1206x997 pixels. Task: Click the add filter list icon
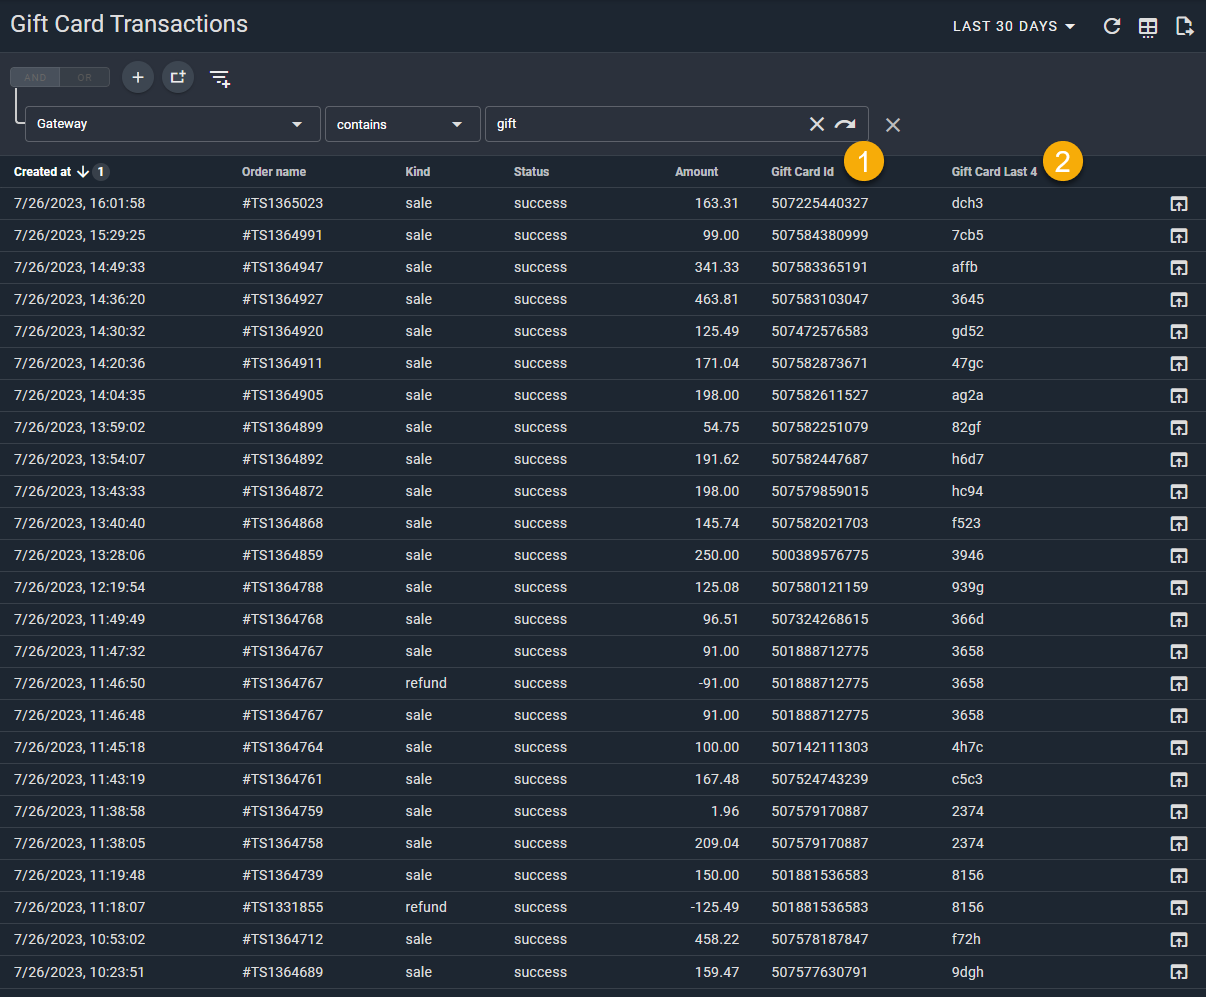pyautogui.click(x=220, y=78)
